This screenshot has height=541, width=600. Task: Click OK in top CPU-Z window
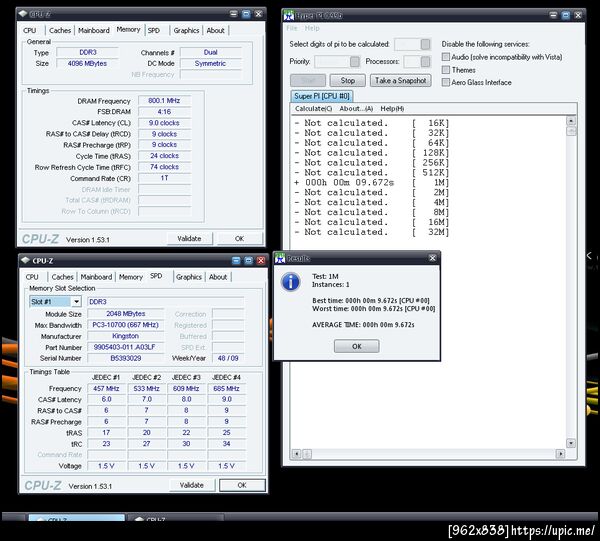pos(240,239)
